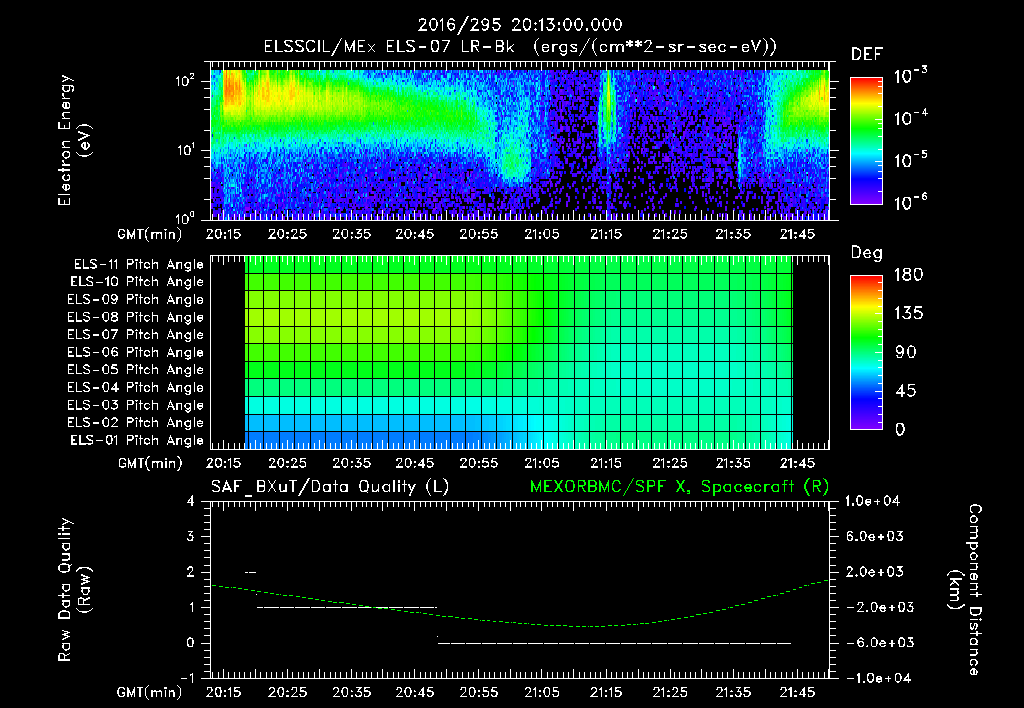Click the DEF legend label
The width and height of the screenshot is (1024, 708).
click(x=866, y=55)
